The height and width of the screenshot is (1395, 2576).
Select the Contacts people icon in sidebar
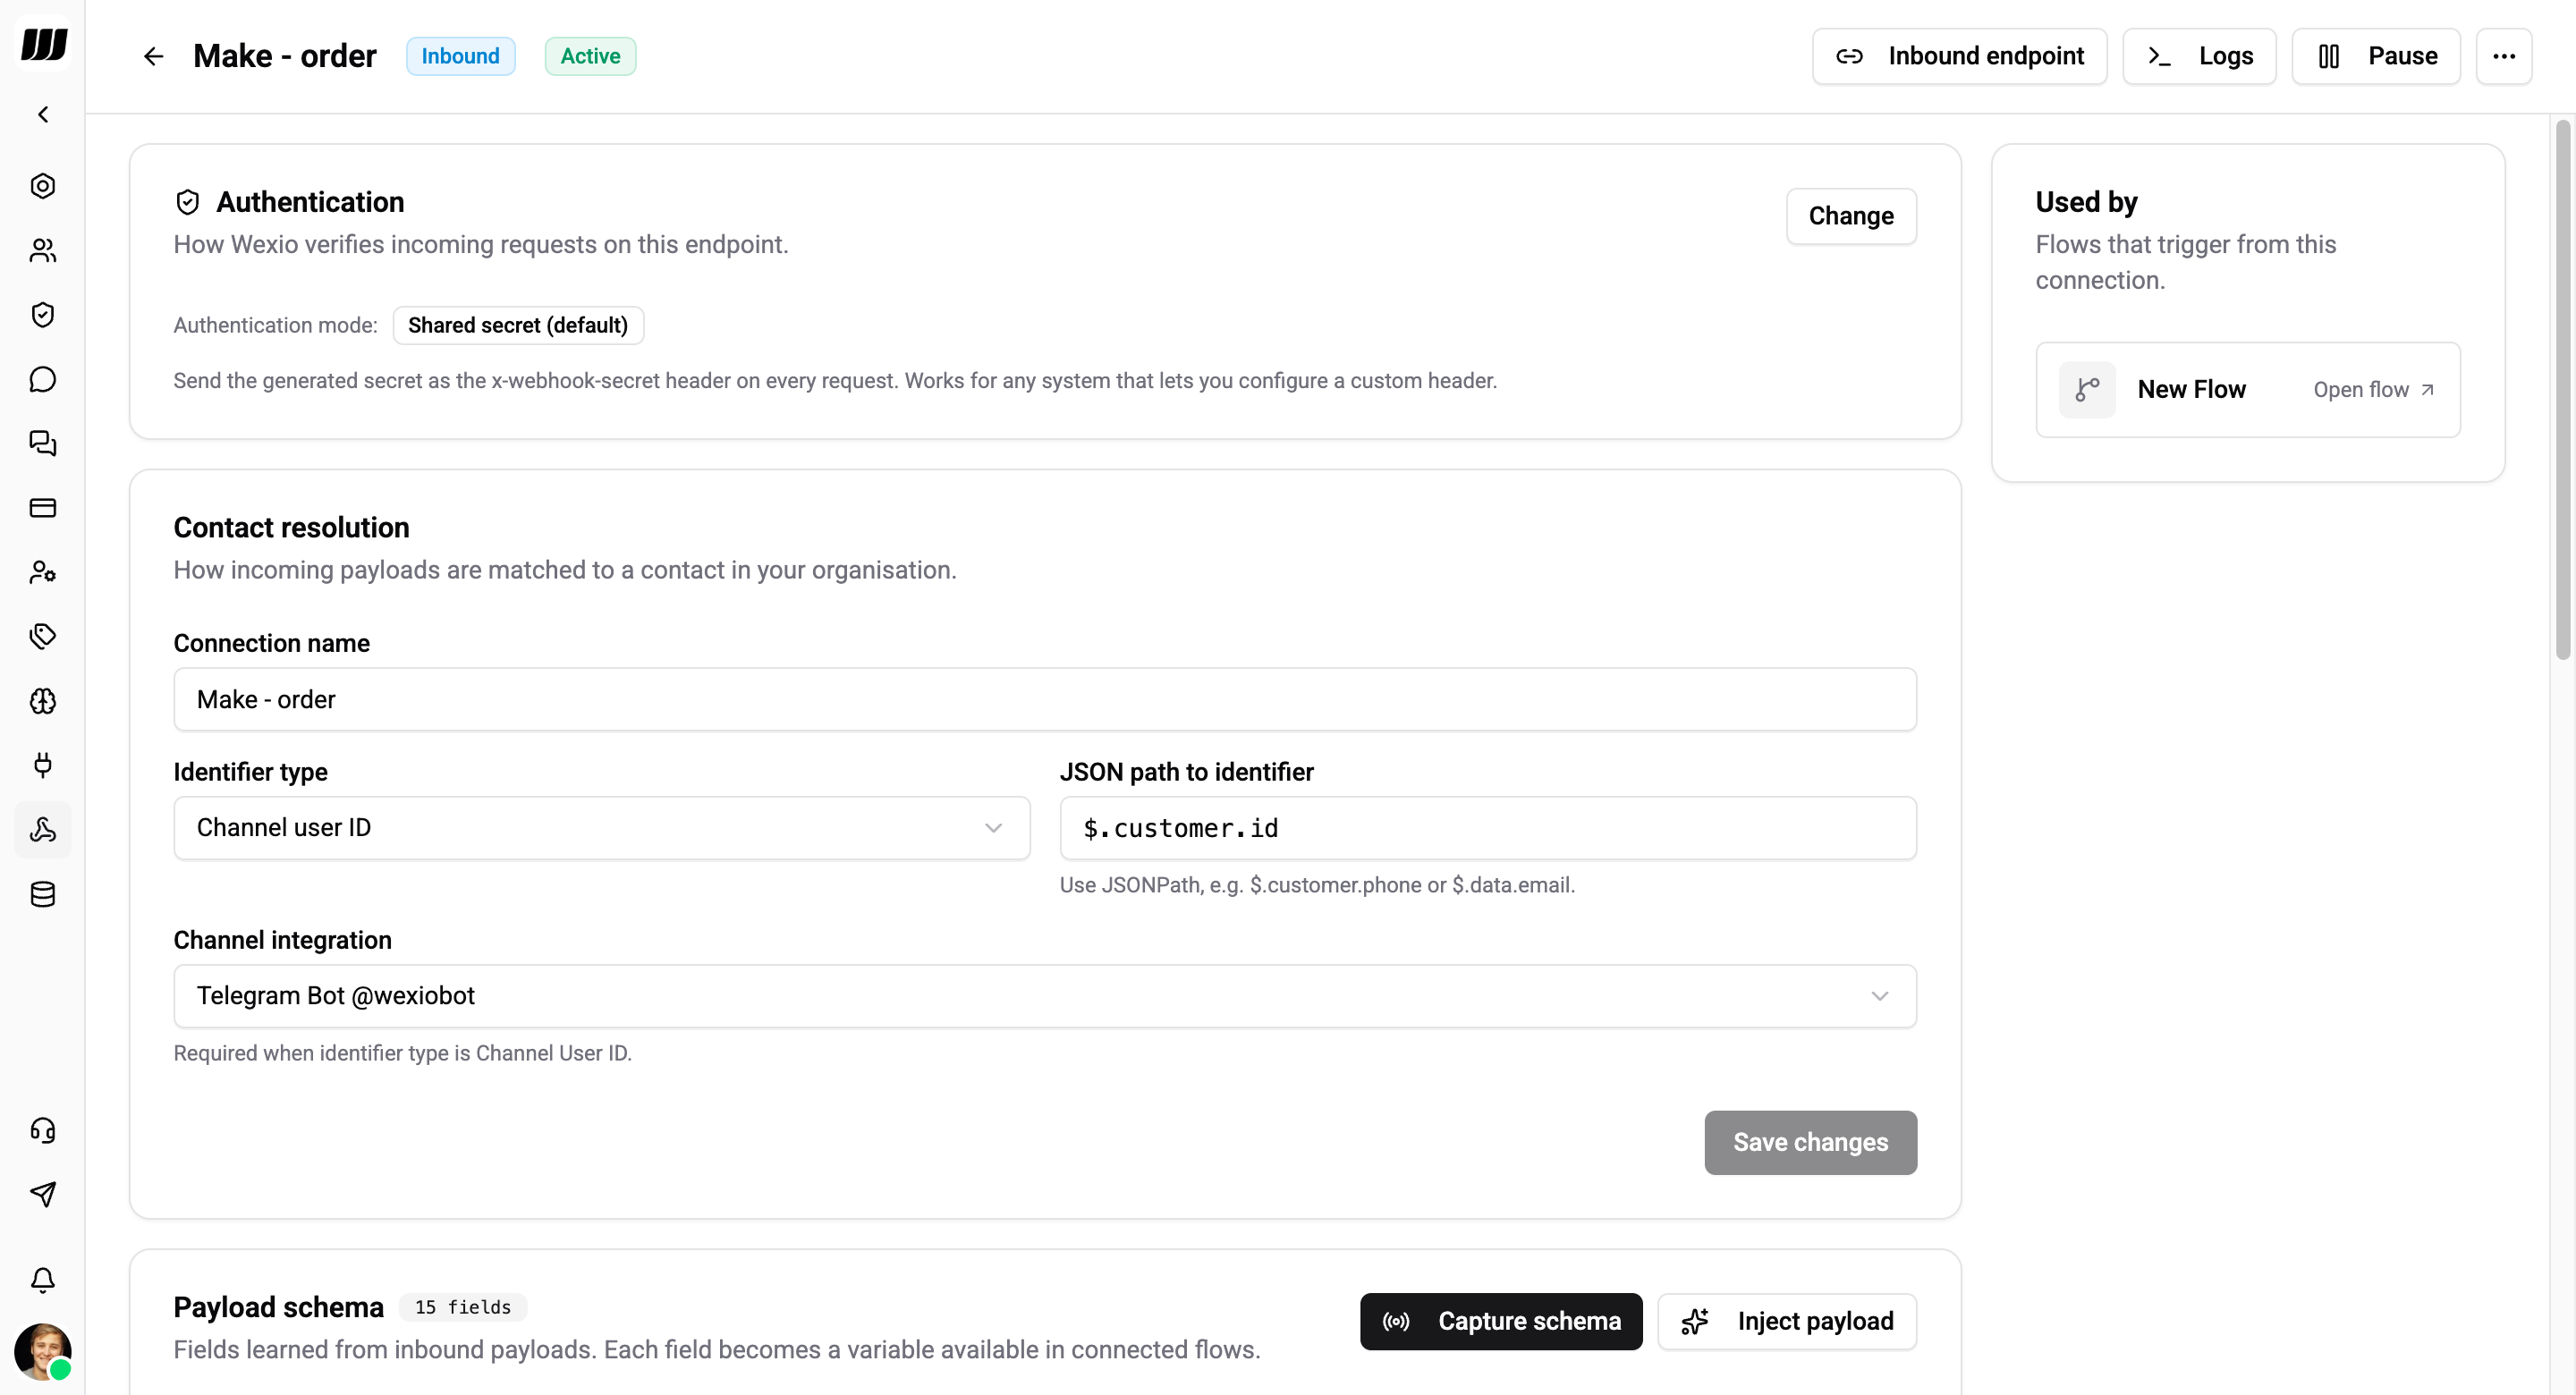(x=43, y=250)
